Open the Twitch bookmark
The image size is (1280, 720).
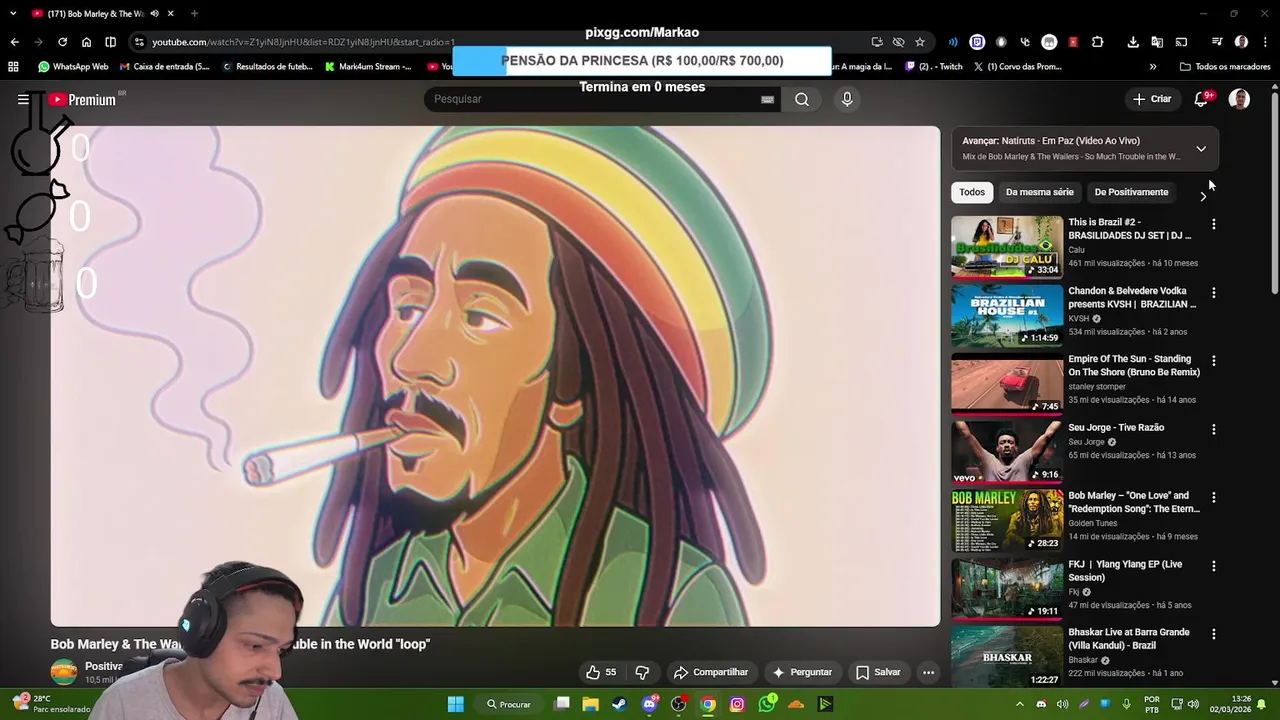coord(934,67)
